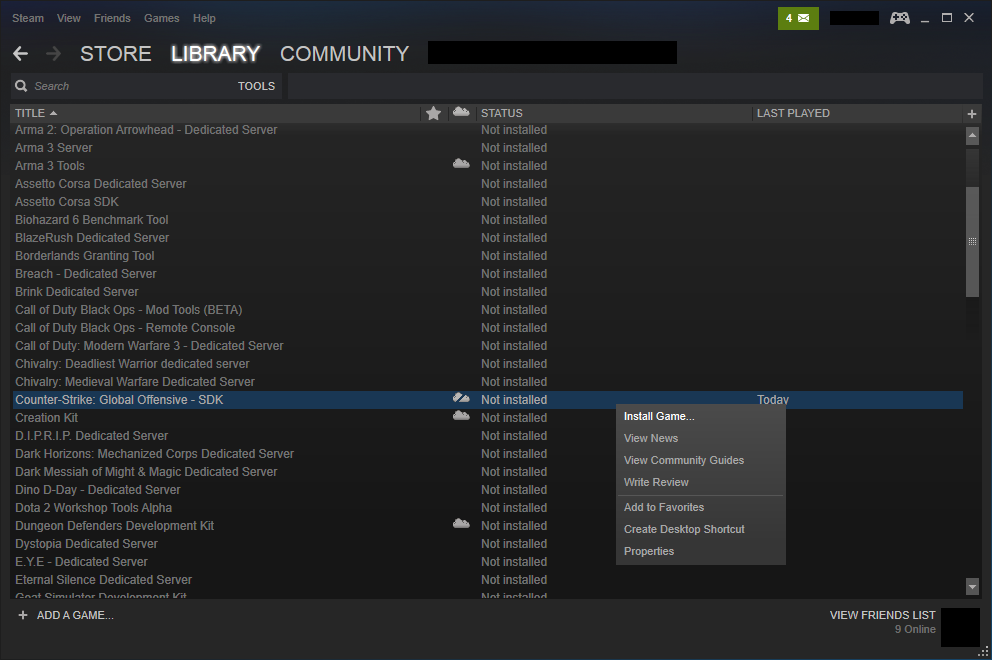Open the View menu
Image resolution: width=992 pixels, height=660 pixels.
(x=68, y=18)
